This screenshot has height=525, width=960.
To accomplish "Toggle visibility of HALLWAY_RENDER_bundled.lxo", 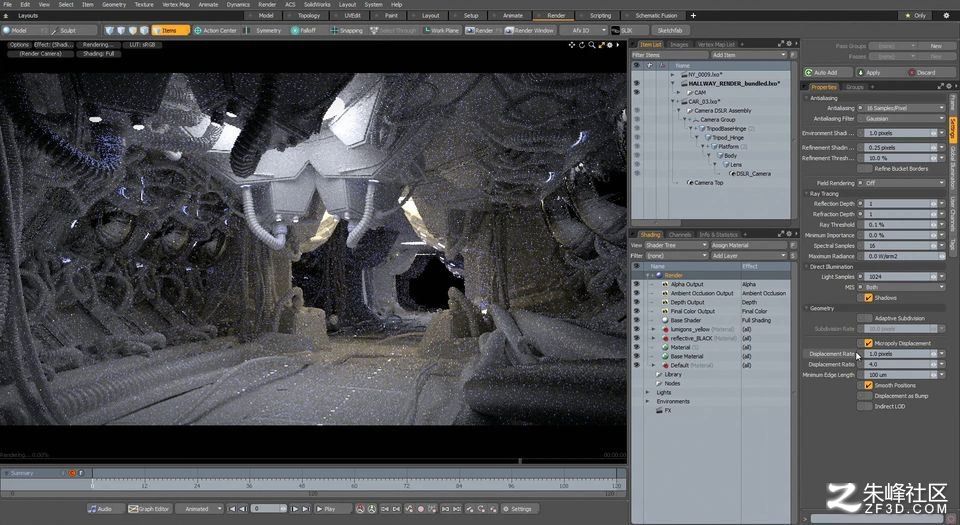I will [637, 83].
